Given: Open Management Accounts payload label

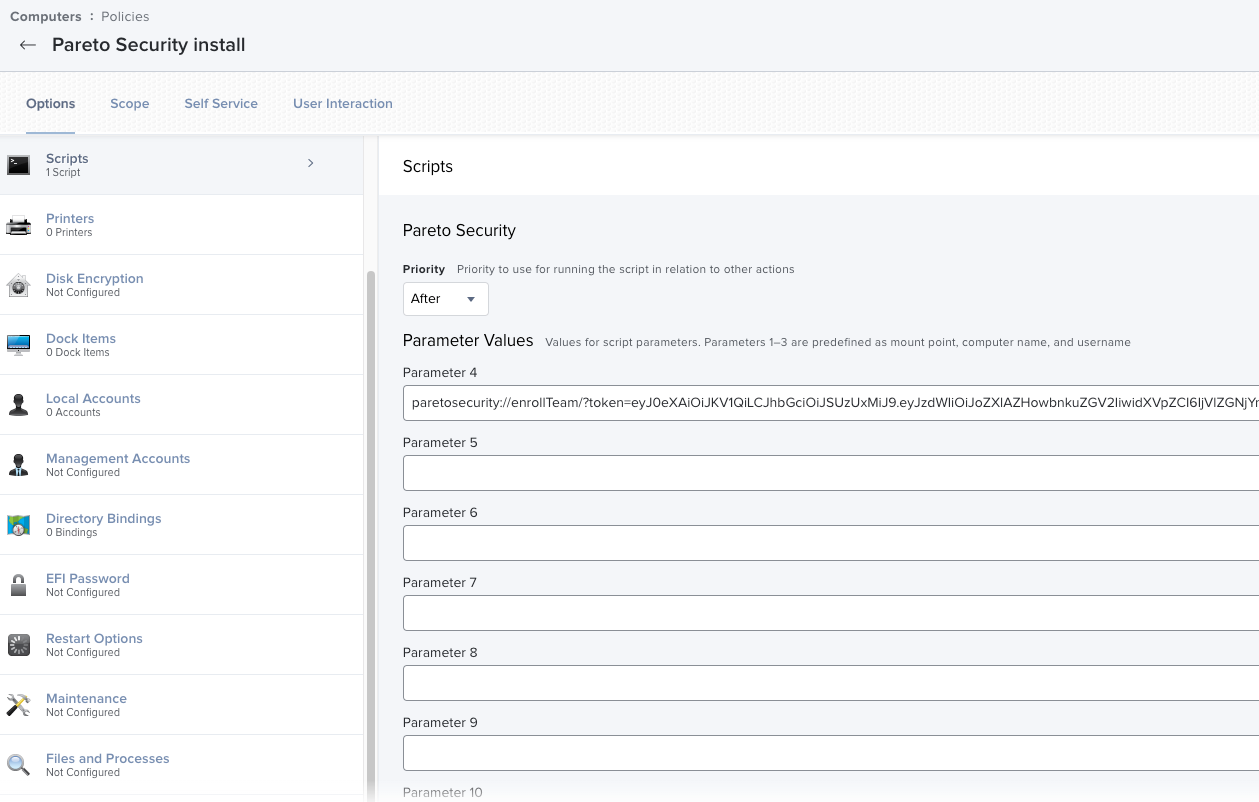Looking at the screenshot, I should (x=118, y=459).
